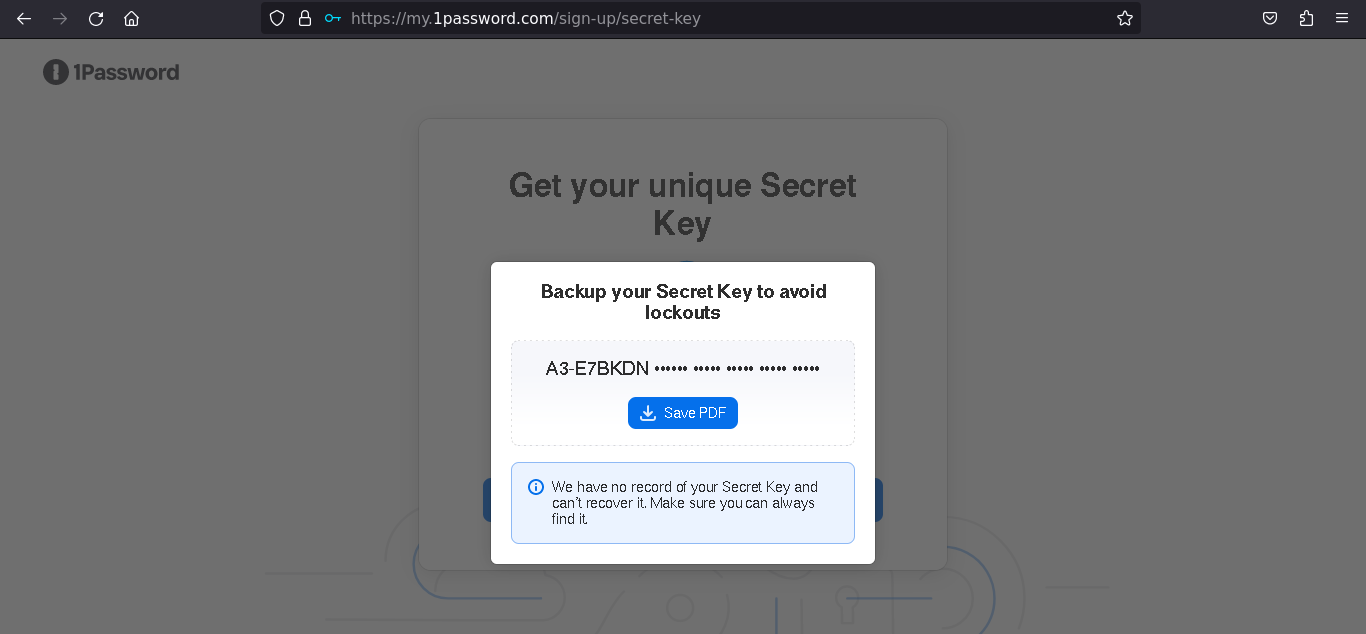Click the 1Password logo
This screenshot has height=634, width=1366.
point(110,71)
